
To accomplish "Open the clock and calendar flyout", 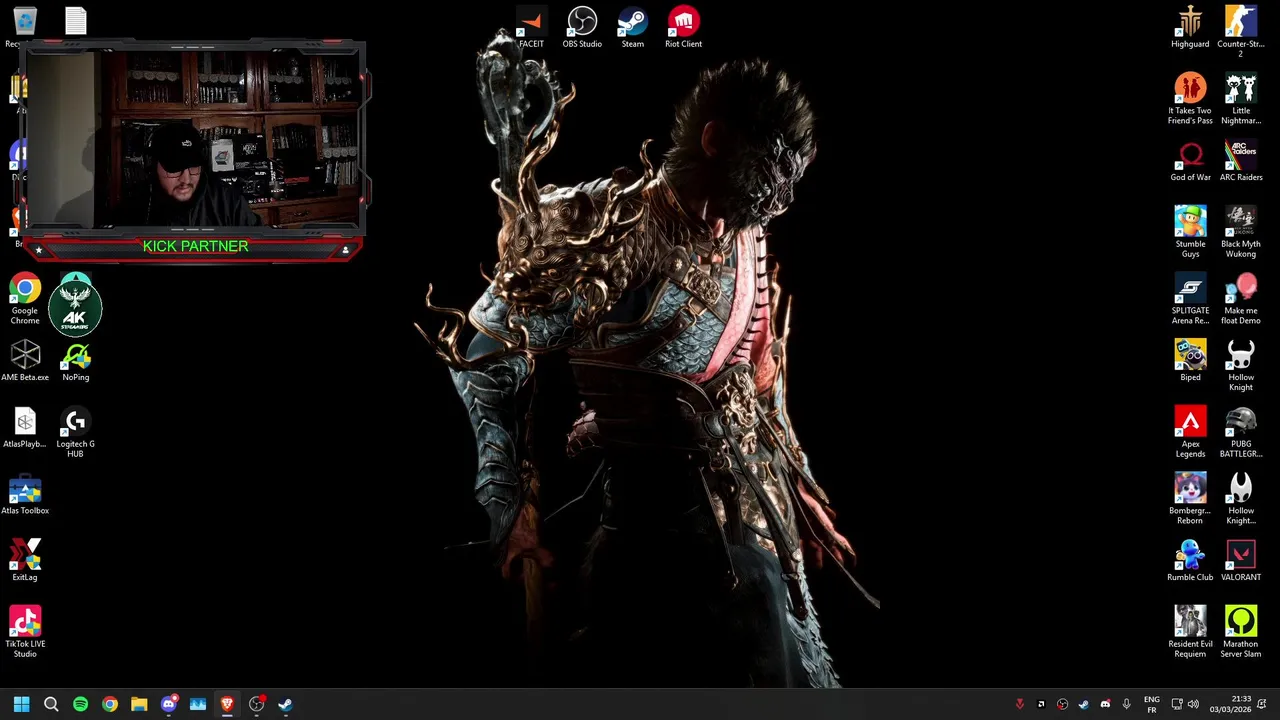I will pyautogui.click(x=1229, y=704).
